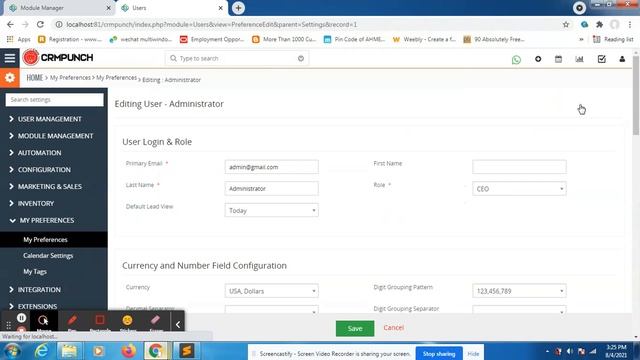Open the tasks checkbox icon in header
This screenshot has width=640, height=360.
pos(601,59)
